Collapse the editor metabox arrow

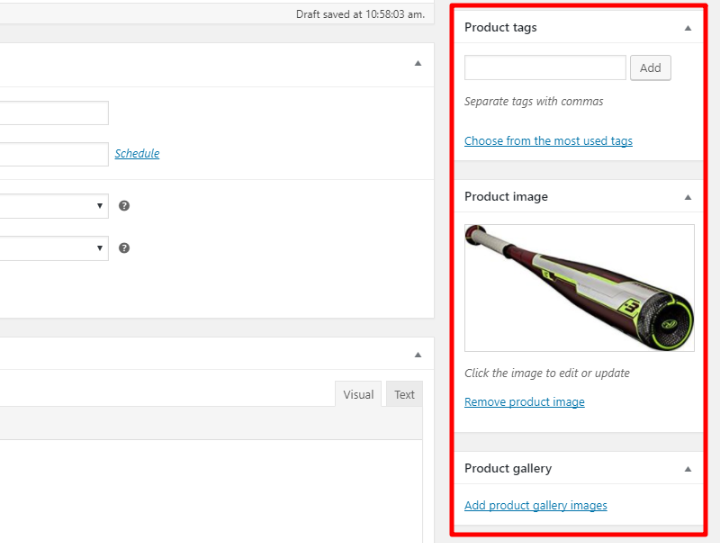(418, 355)
